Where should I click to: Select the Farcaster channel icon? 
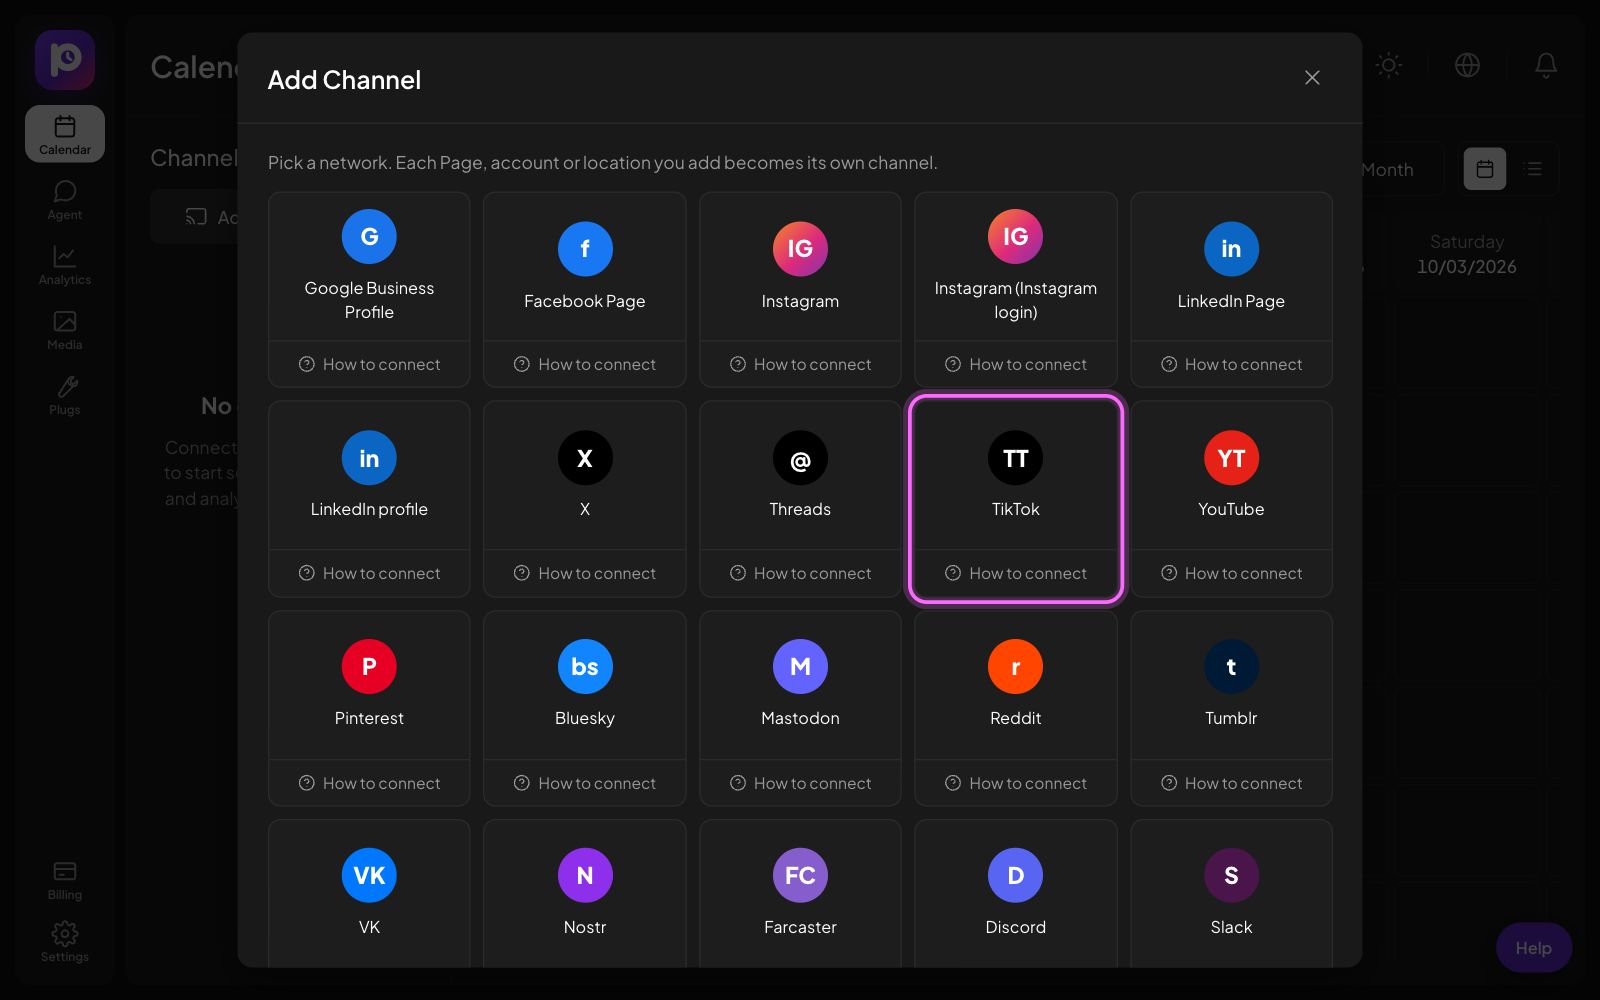(800, 876)
